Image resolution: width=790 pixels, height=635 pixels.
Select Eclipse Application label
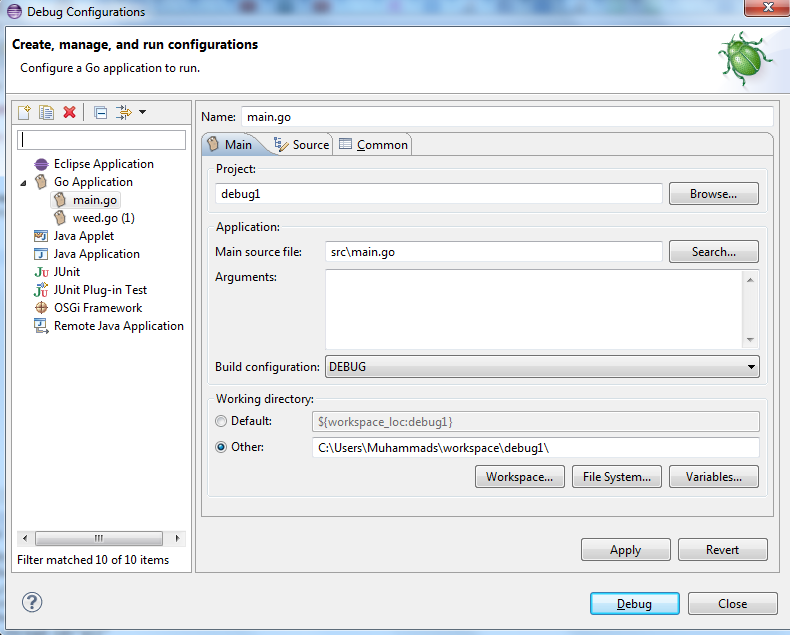[104, 164]
